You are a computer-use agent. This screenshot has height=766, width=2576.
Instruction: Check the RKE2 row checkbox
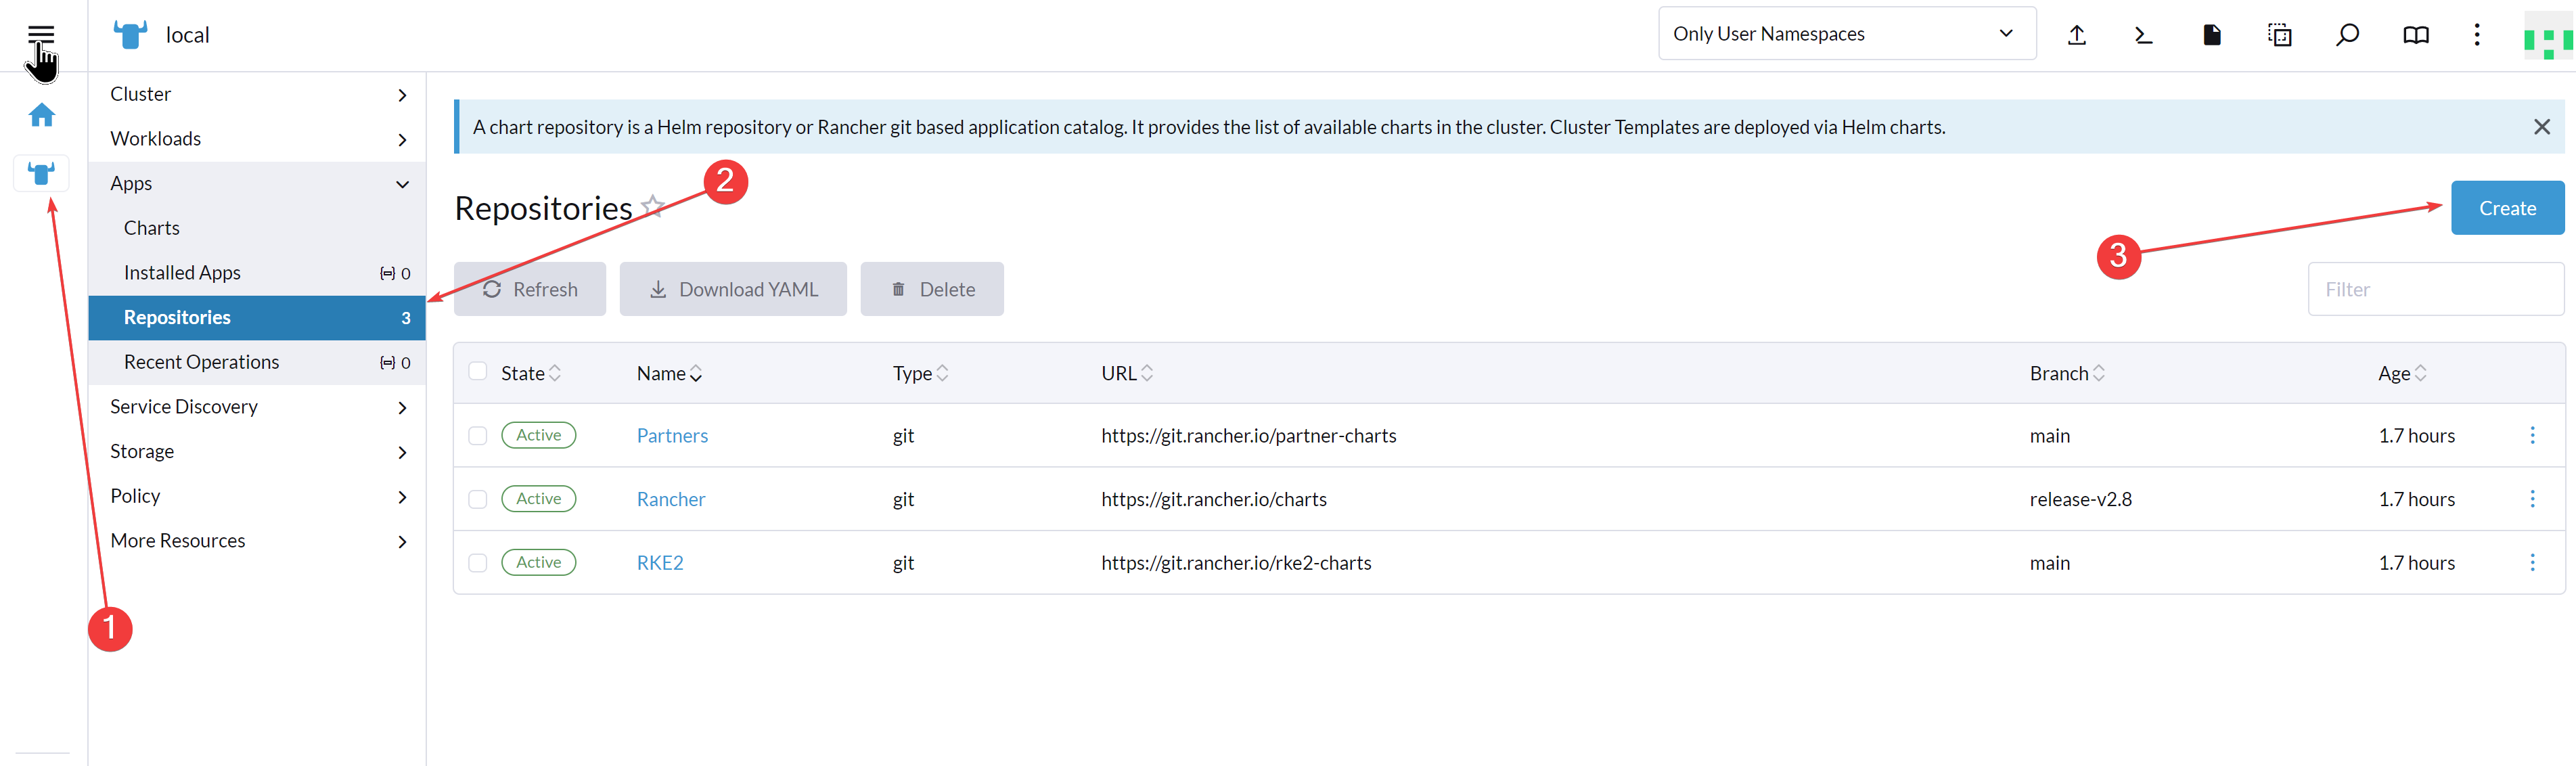pos(478,562)
